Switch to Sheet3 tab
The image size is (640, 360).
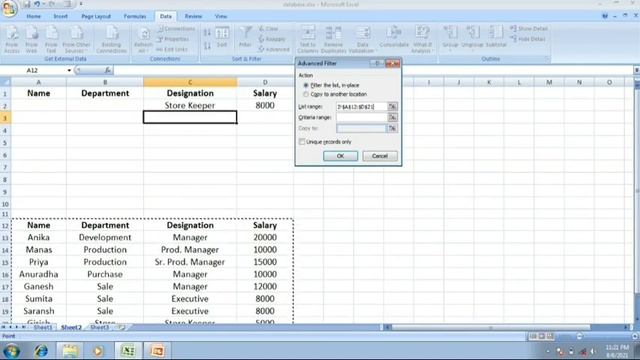[100, 327]
